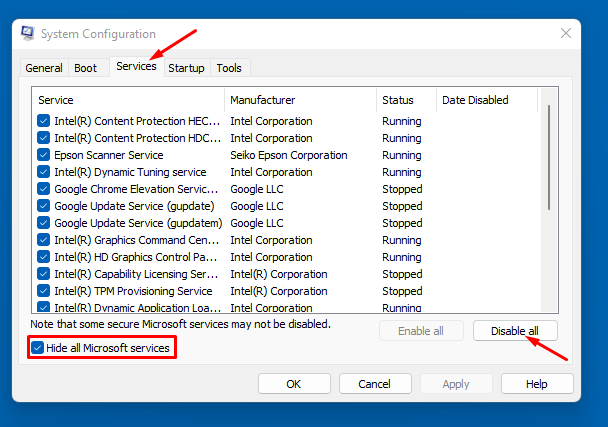
Task: Uncheck Intel(R) TPM Provisioning Service
Action: tap(43, 291)
